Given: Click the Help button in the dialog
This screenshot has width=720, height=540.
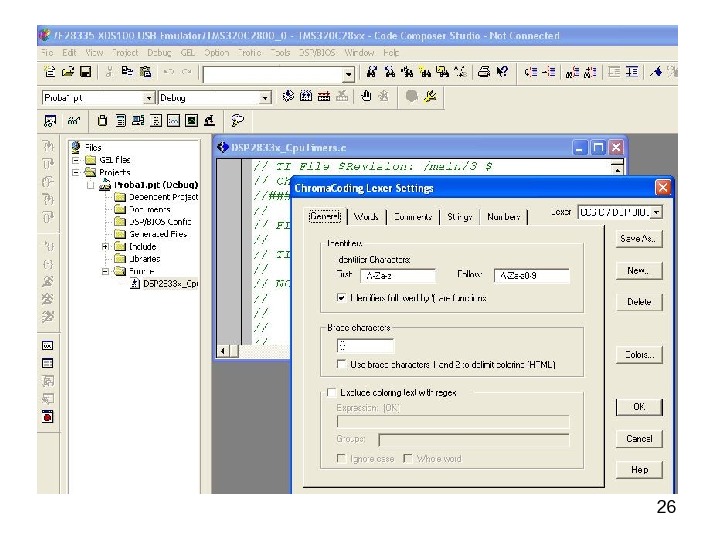Looking at the screenshot, I should pyautogui.click(x=639, y=470).
